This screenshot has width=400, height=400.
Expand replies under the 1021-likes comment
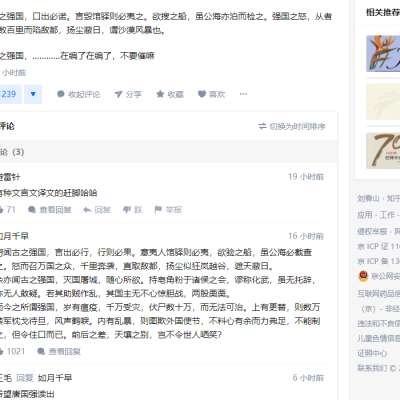click(59, 351)
